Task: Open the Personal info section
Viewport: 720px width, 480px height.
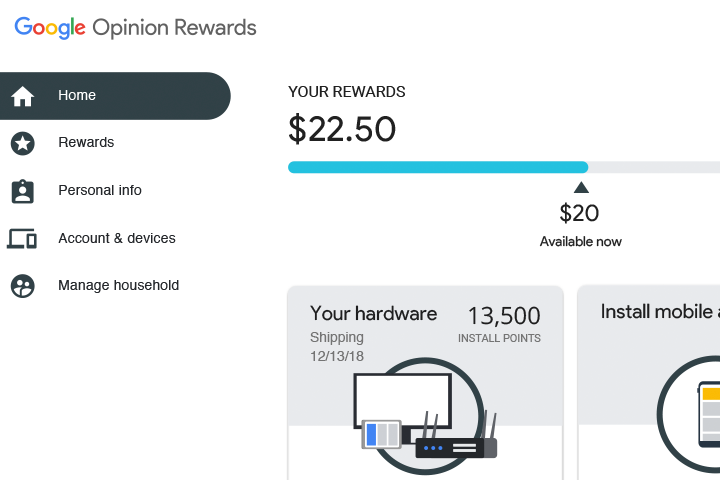Action: tap(100, 191)
